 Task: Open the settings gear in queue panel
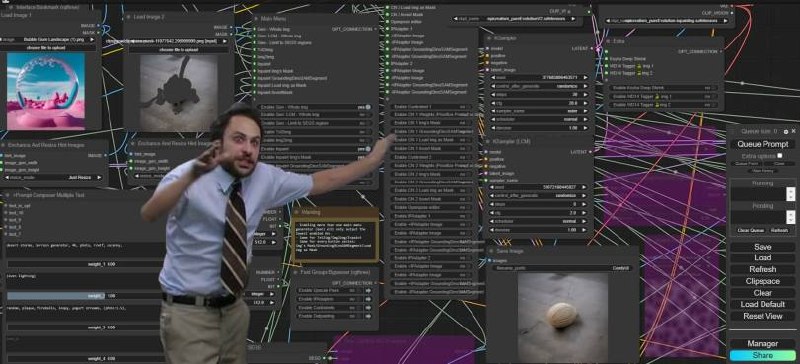tap(786, 131)
